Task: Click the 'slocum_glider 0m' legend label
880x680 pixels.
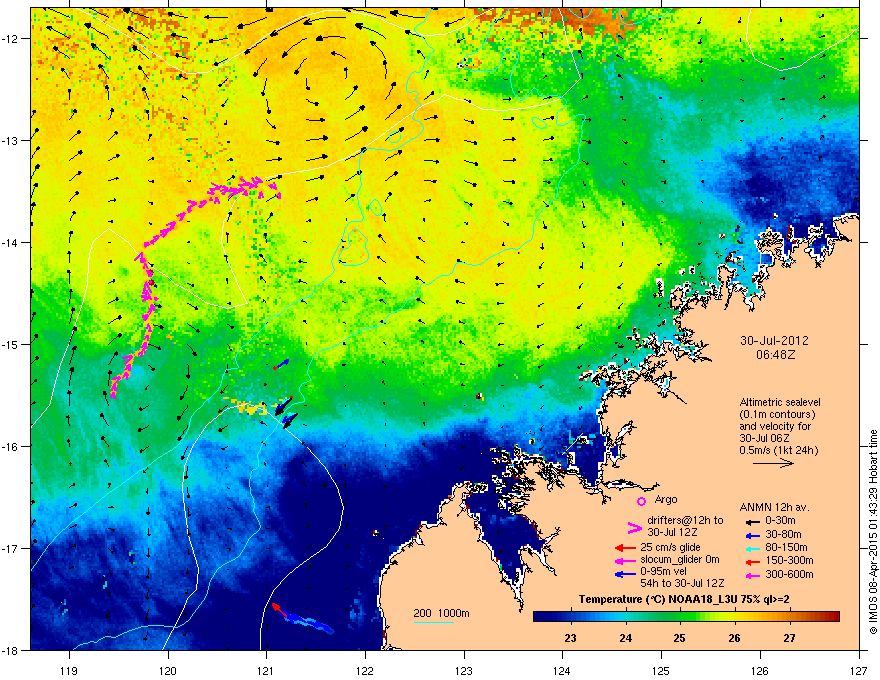Action: tap(680, 560)
